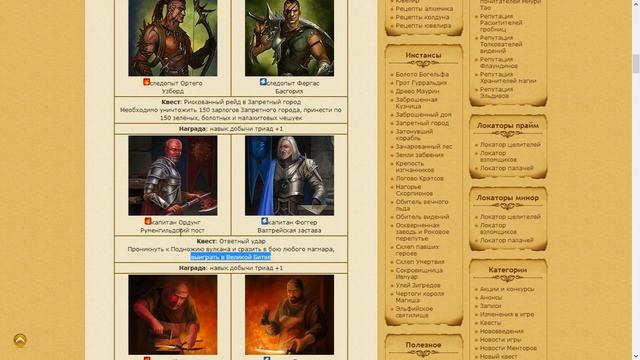
Task: Open the Рецепты колдуна link
Action: (422, 17)
